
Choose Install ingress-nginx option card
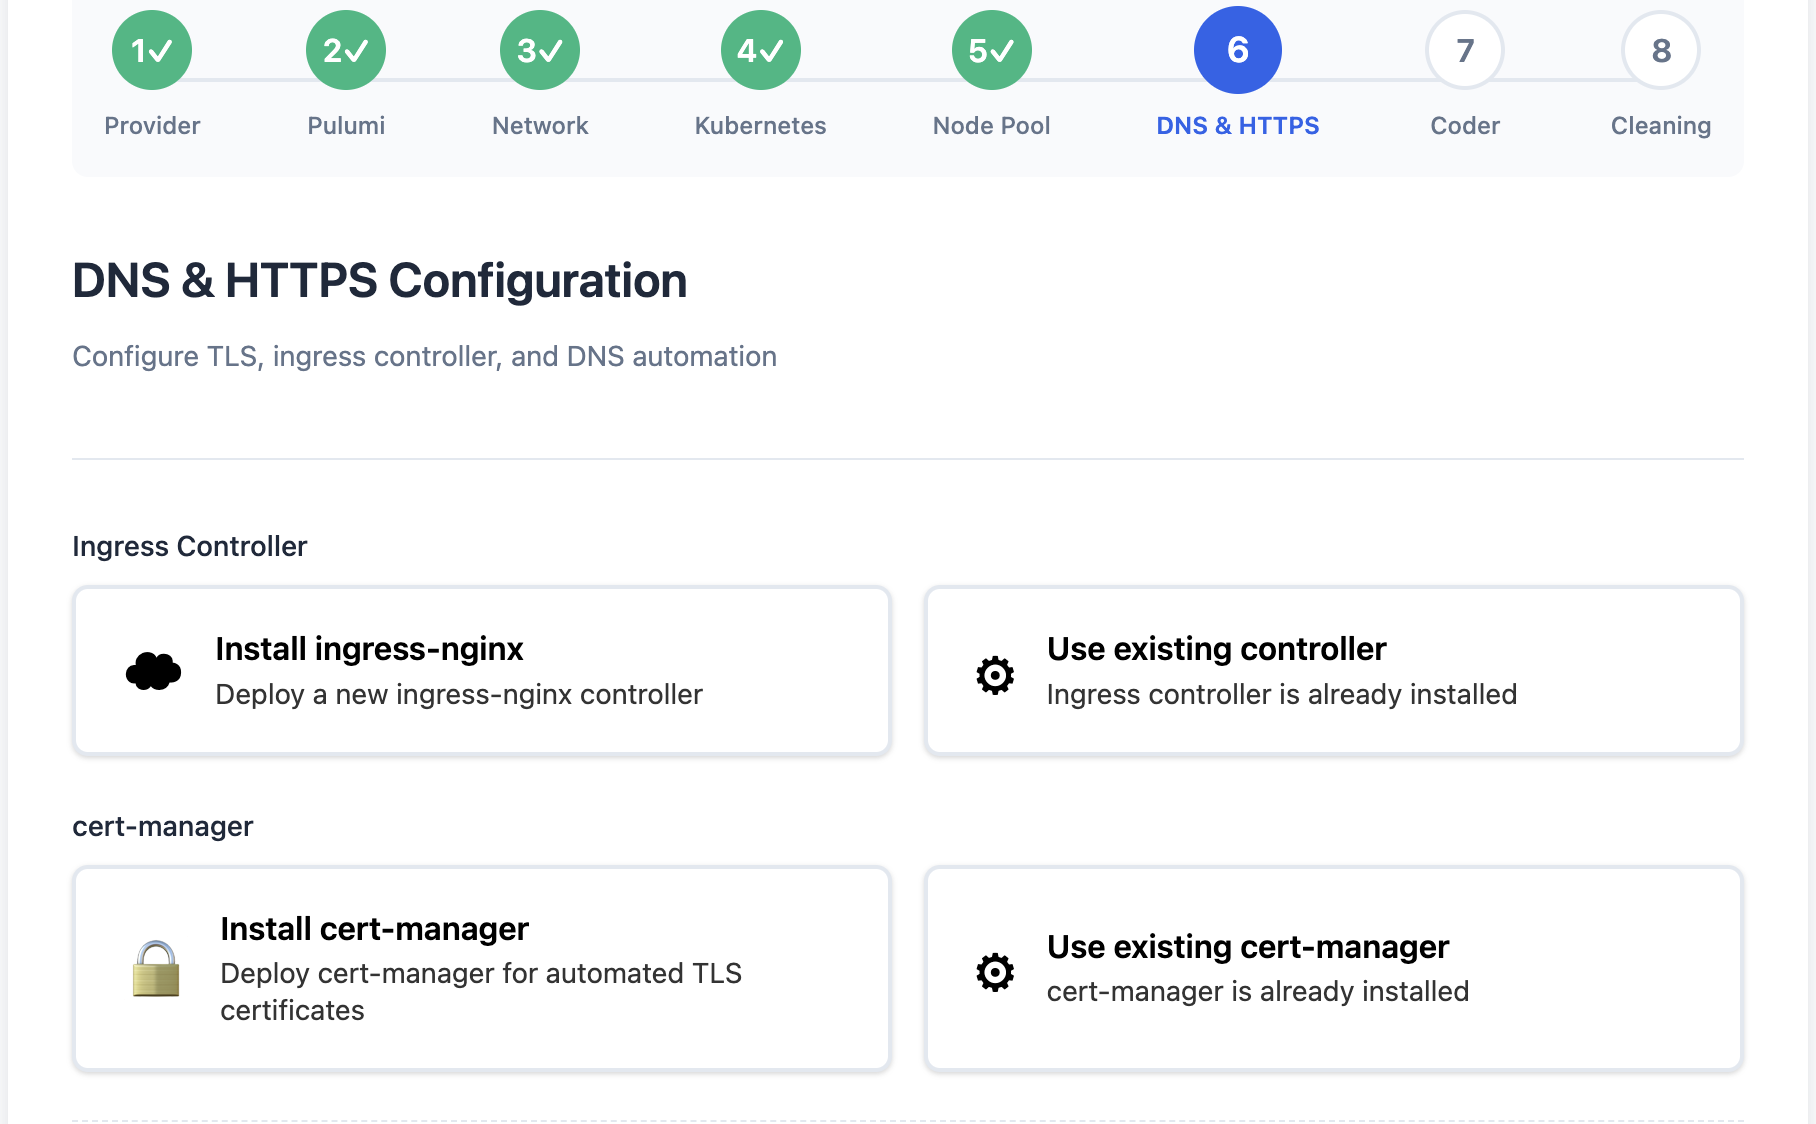(x=482, y=670)
